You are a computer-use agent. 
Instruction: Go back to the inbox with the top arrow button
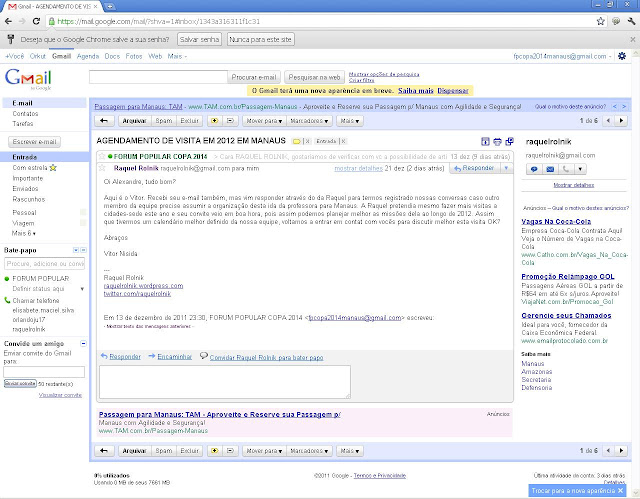pyautogui.click(x=104, y=121)
